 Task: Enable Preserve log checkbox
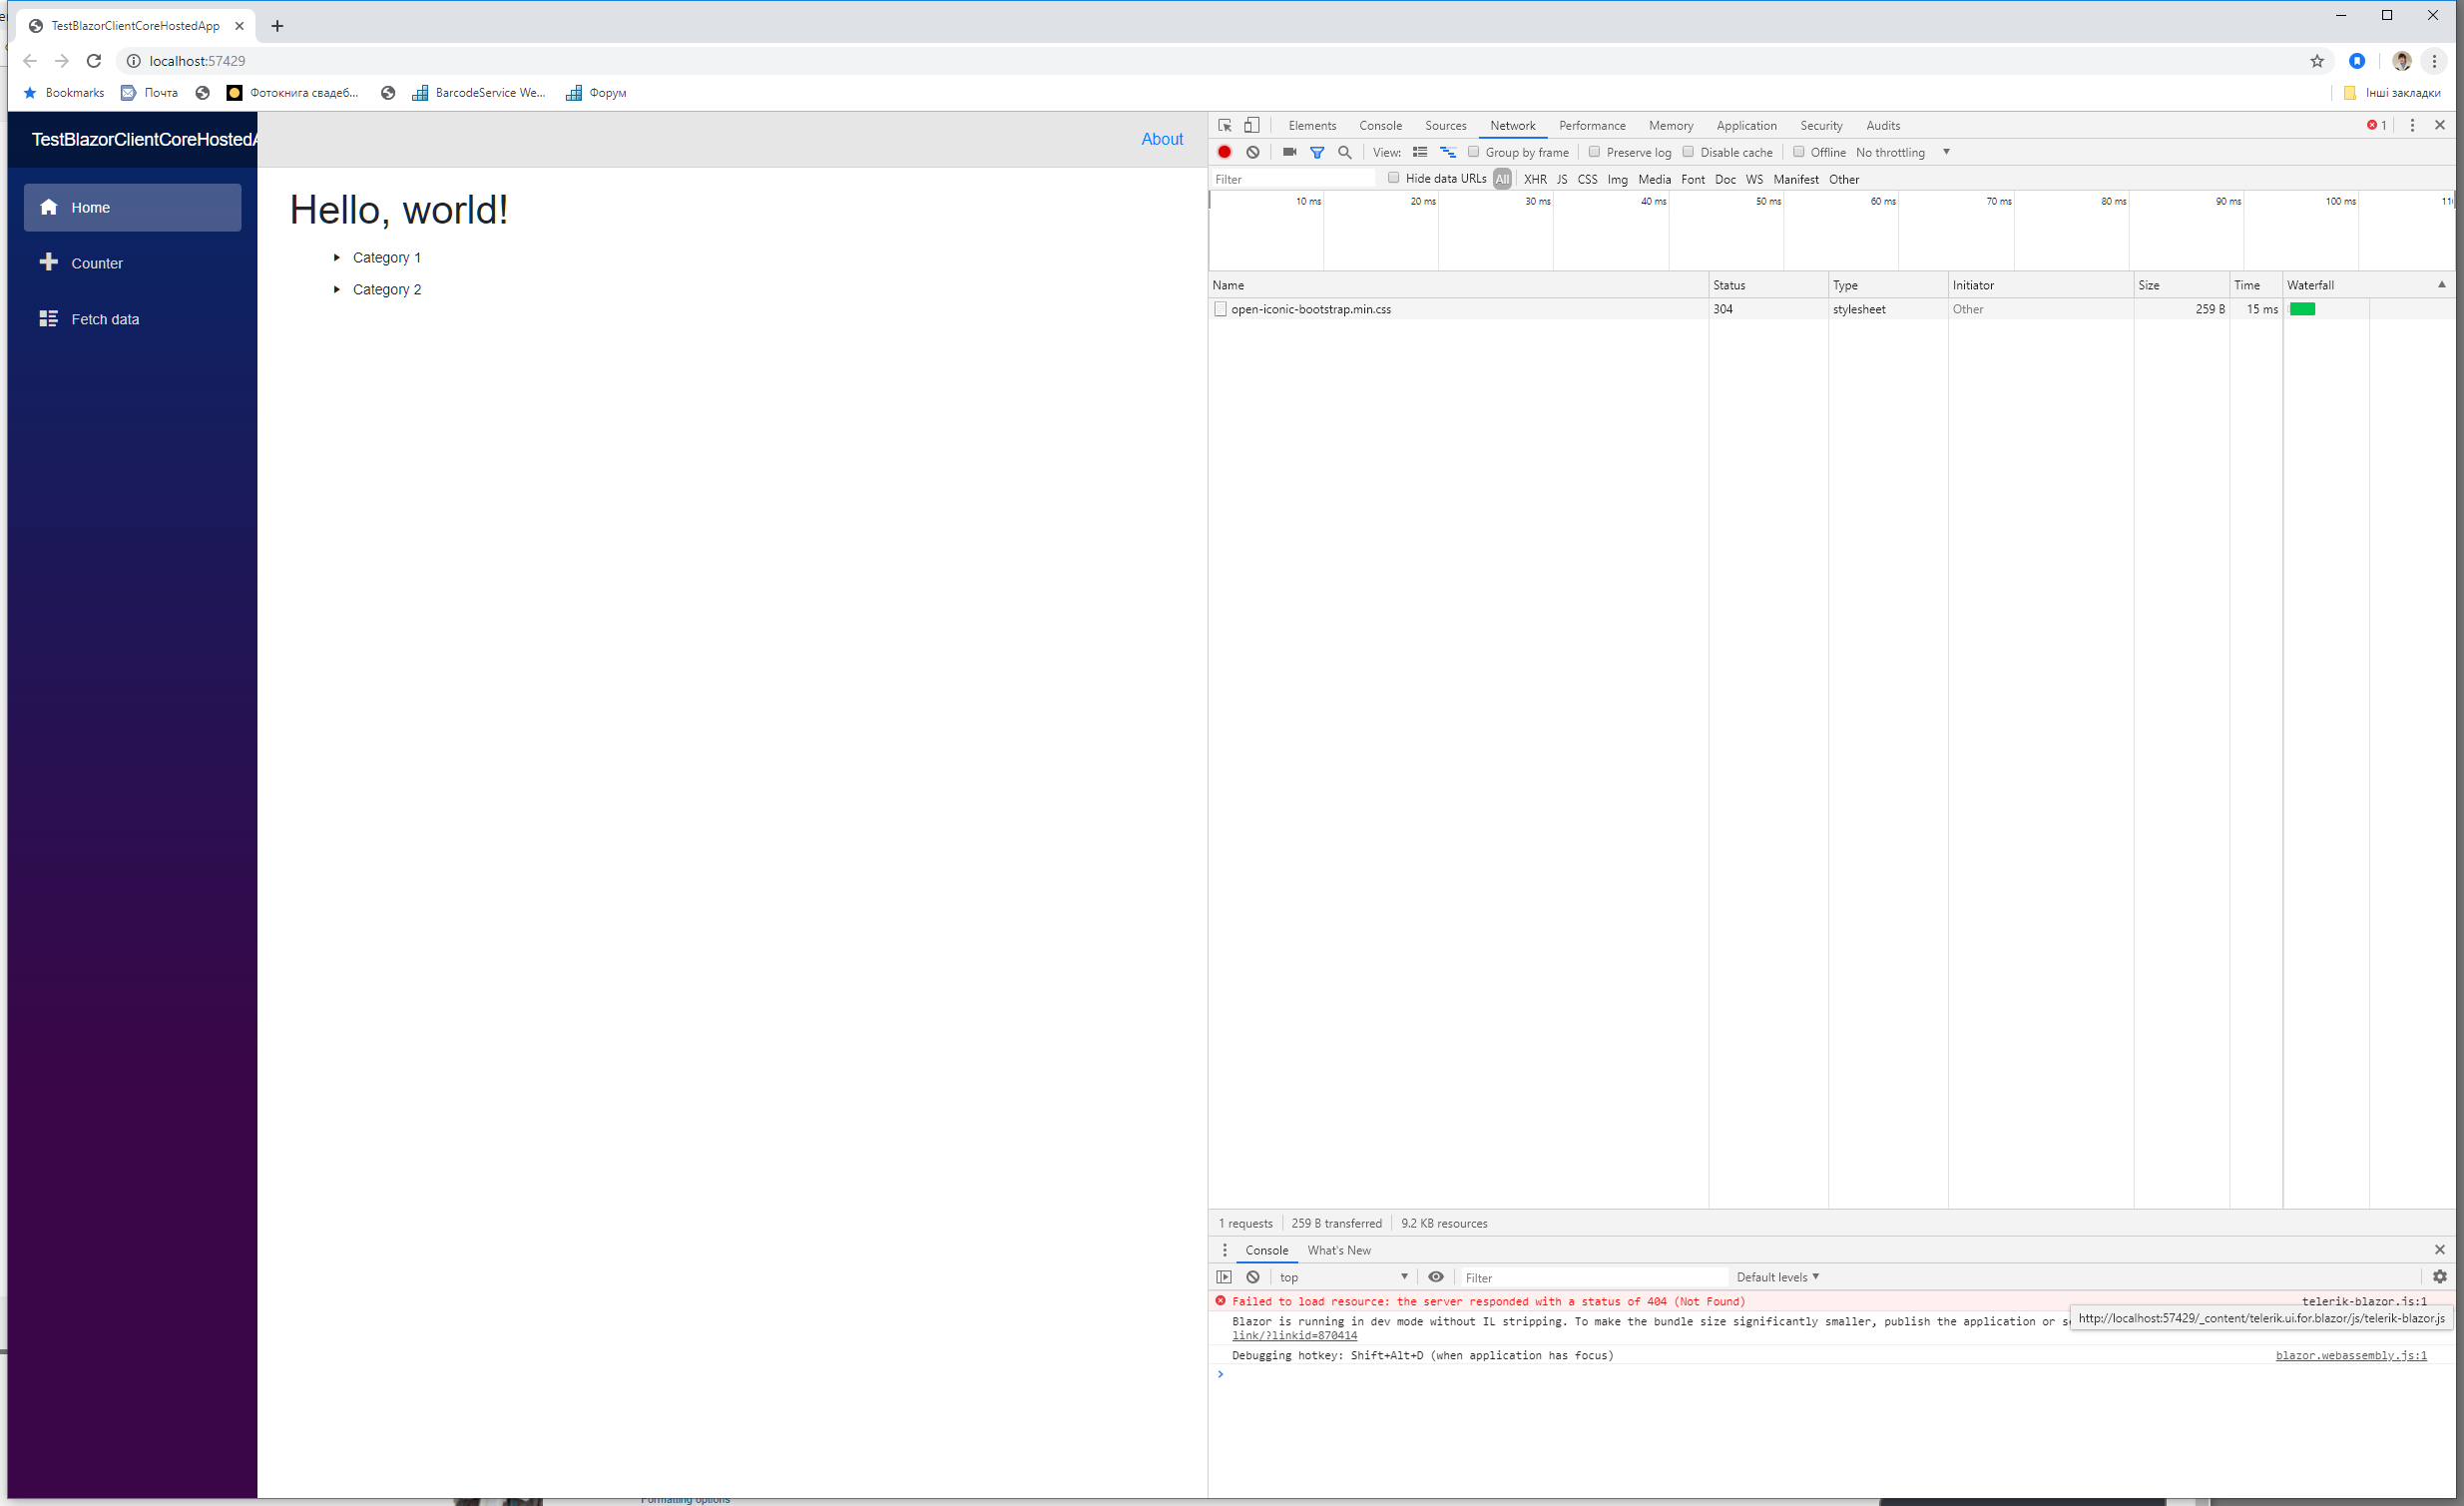[x=1595, y=152]
